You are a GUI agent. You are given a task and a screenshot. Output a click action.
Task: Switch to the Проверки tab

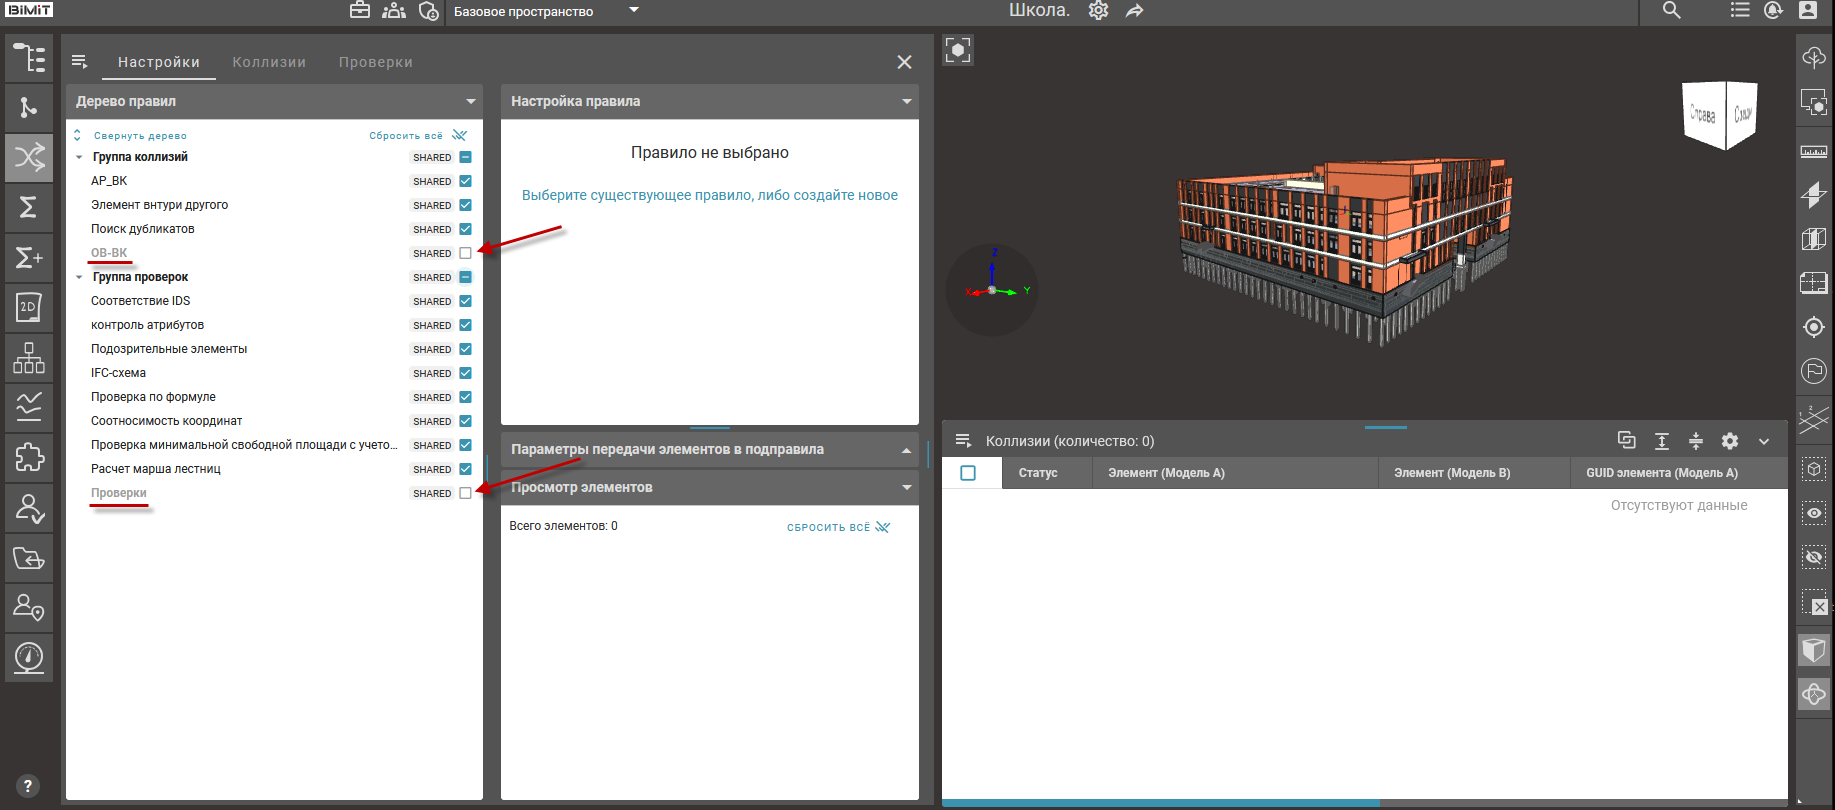coord(375,62)
